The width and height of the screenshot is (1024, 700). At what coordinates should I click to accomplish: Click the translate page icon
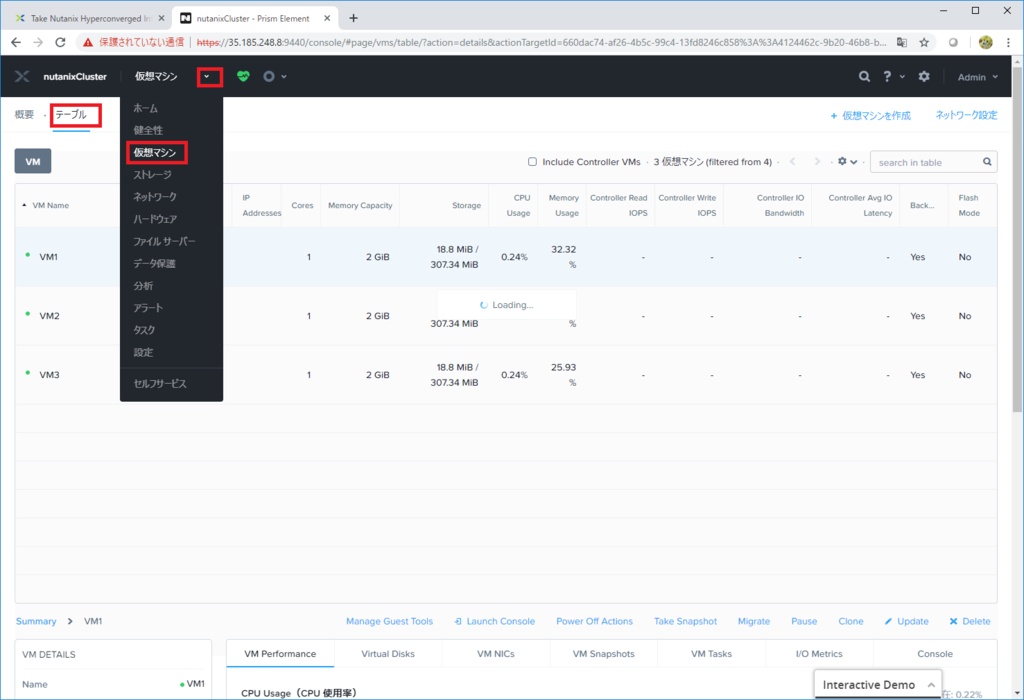tap(902, 42)
